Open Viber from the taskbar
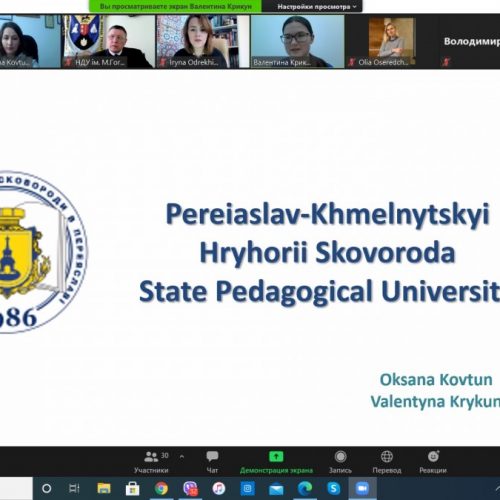The height and width of the screenshot is (500, 500). click(190, 489)
